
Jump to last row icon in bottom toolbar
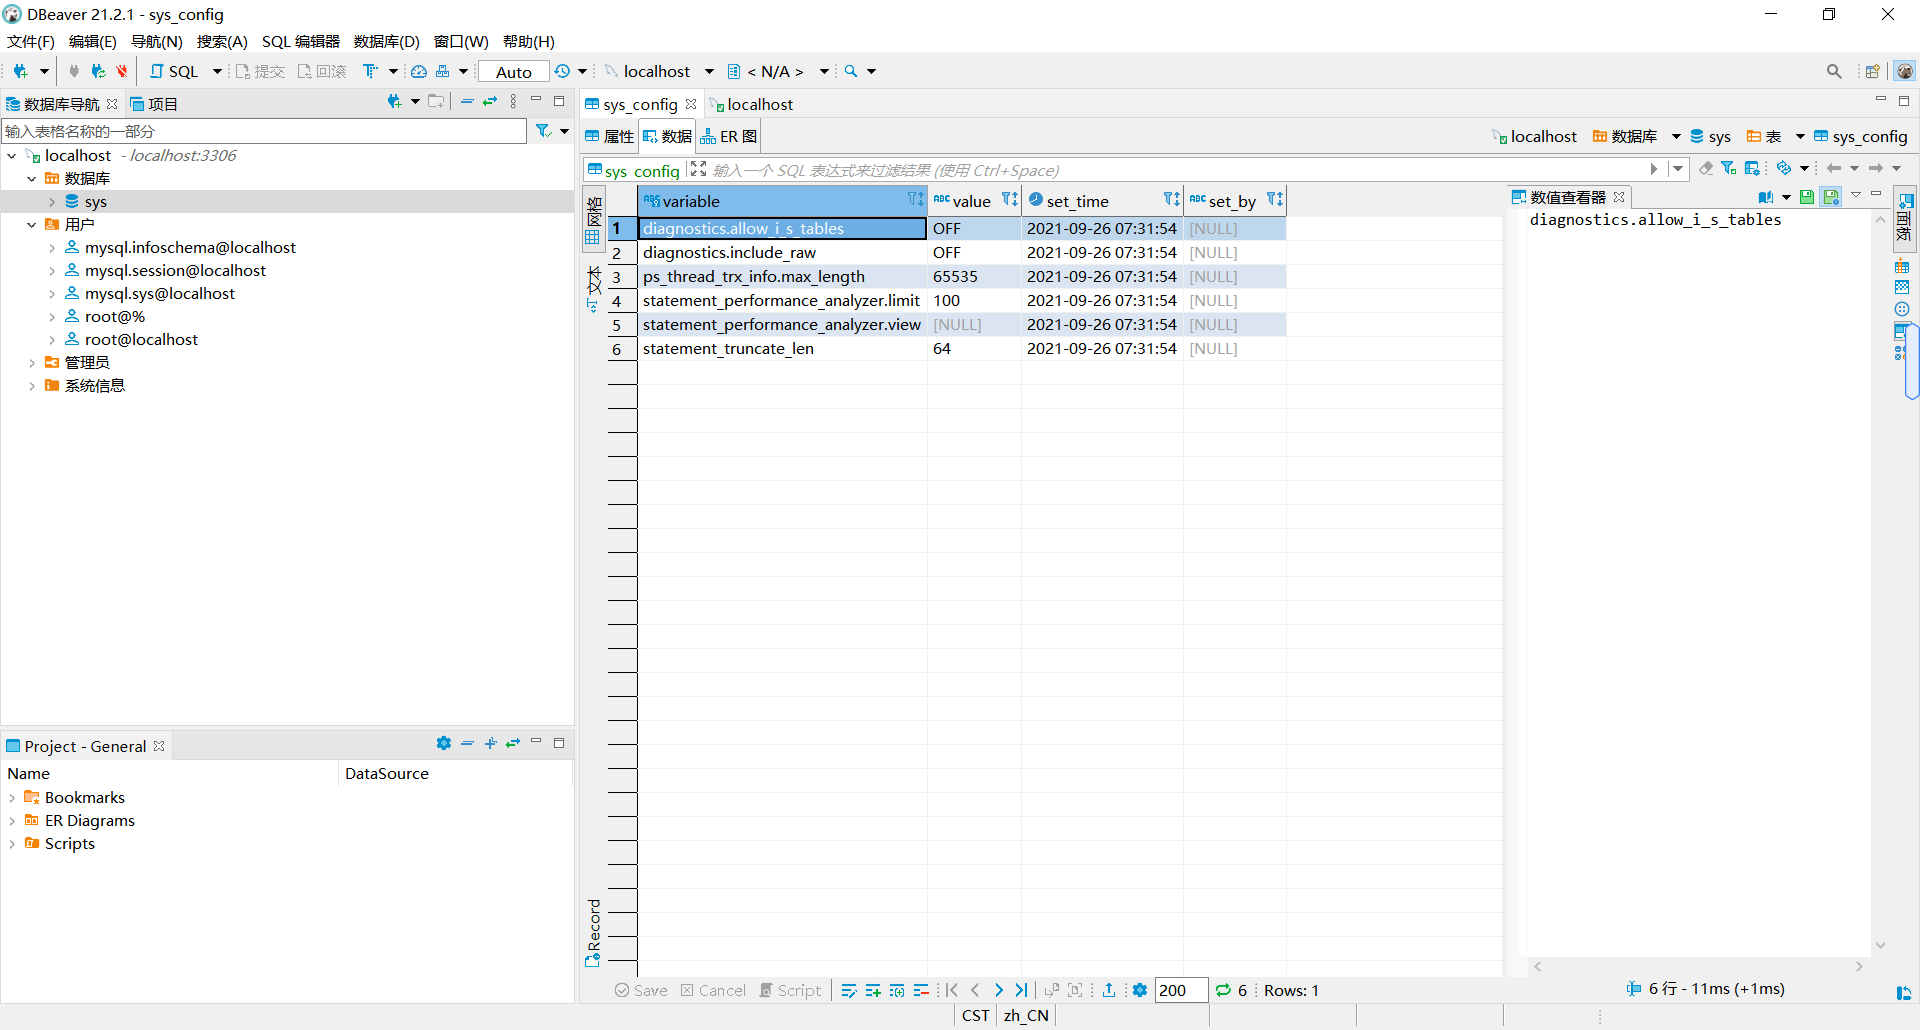click(x=1020, y=990)
